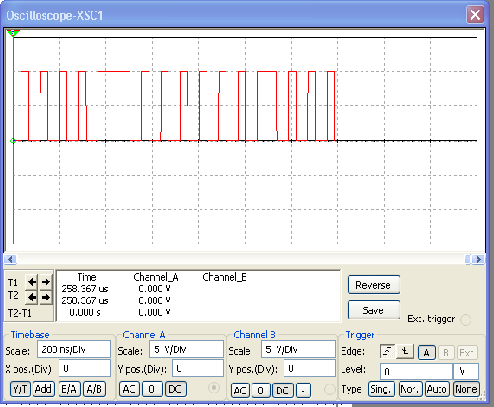Edit Channel B Y pos.(Div) field
The width and height of the screenshot is (494, 407).
pos(310,368)
